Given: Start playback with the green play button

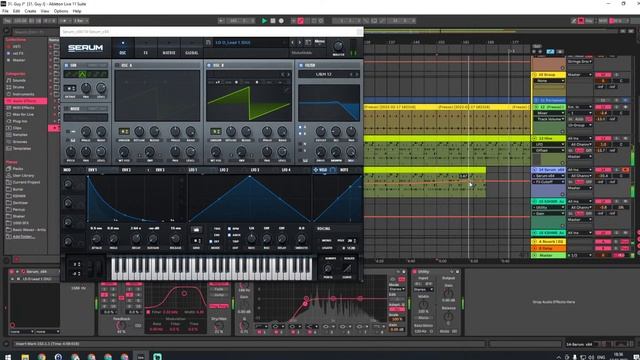Looking at the screenshot, I should point(264,21).
